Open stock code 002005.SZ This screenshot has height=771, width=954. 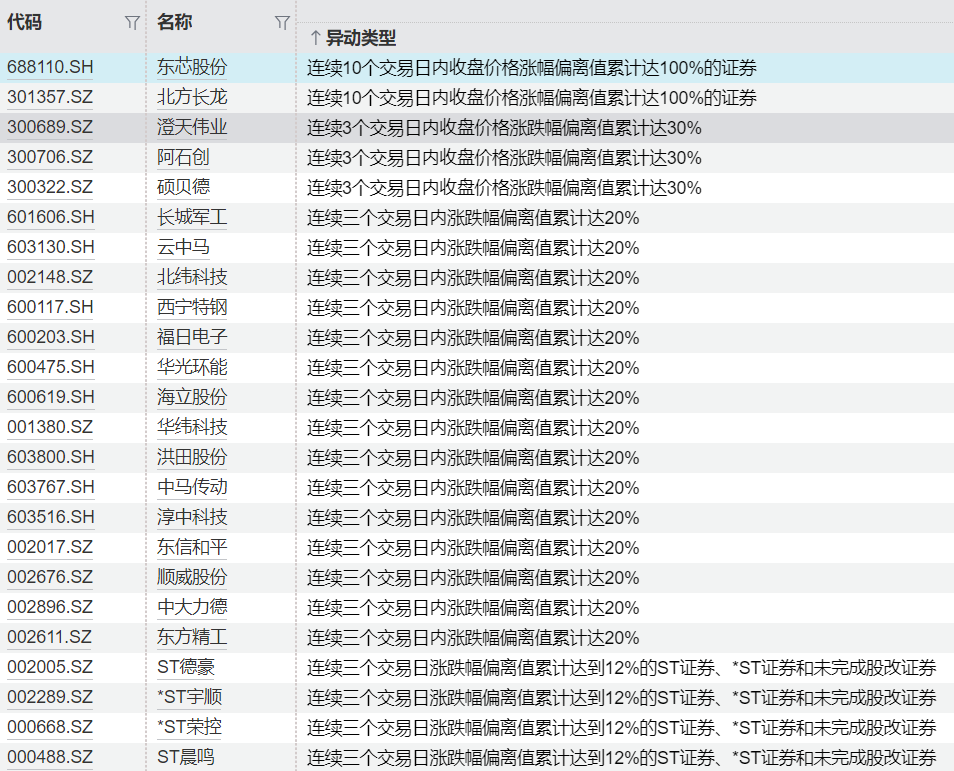[50, 667]
